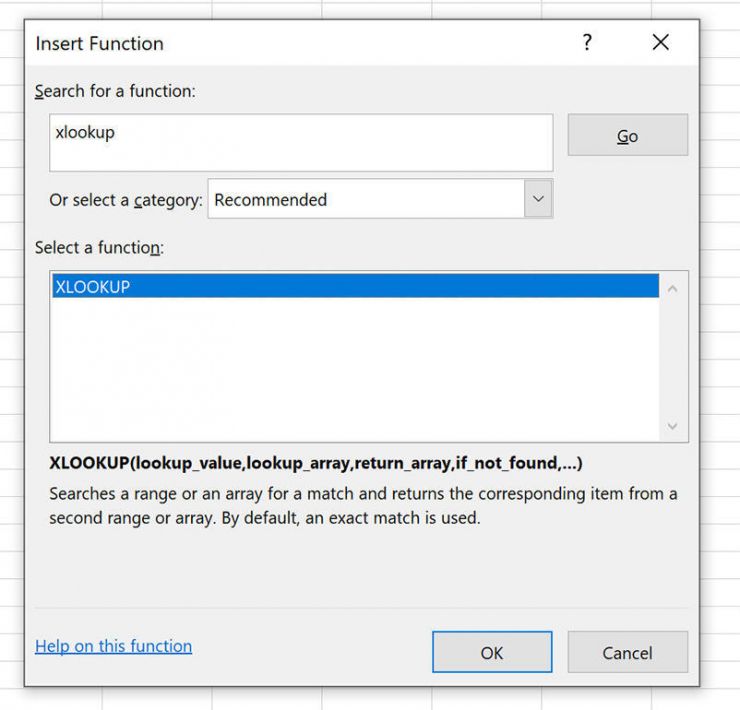Confirm with the OK button
This screenshot has width=740, height=710.
pos(491,653)
